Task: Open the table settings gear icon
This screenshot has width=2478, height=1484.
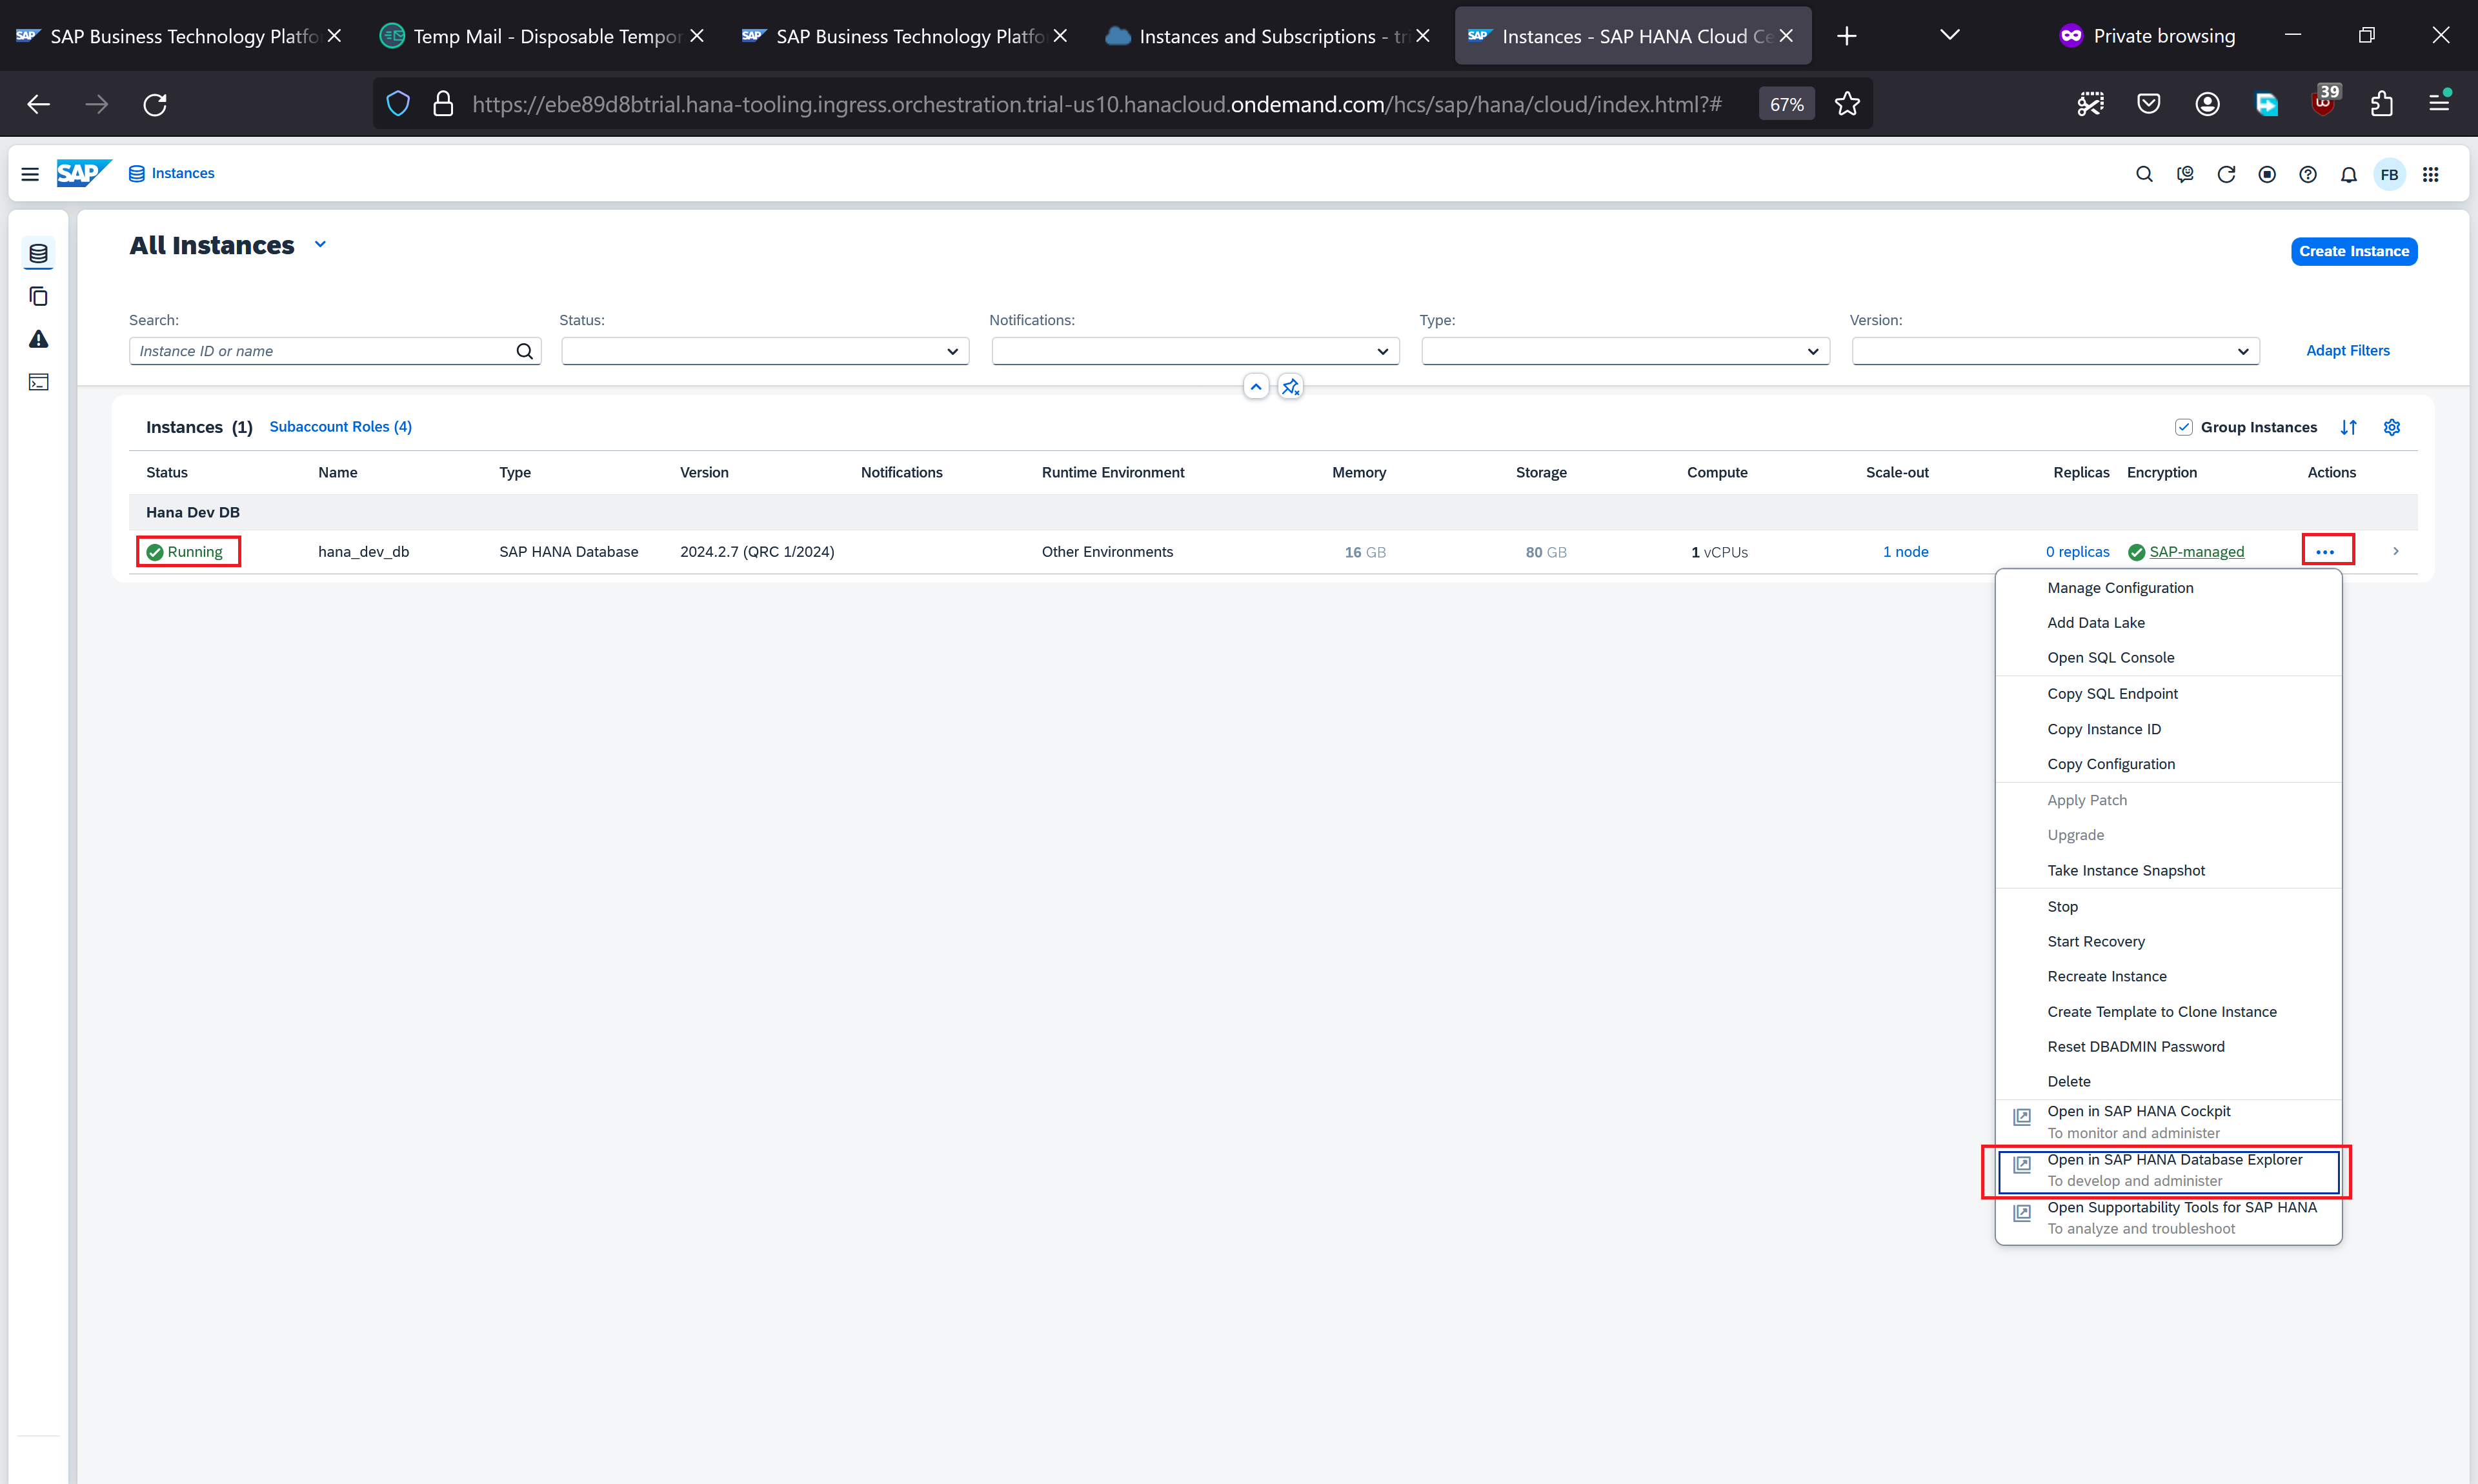Action: tap(2391, 427)
